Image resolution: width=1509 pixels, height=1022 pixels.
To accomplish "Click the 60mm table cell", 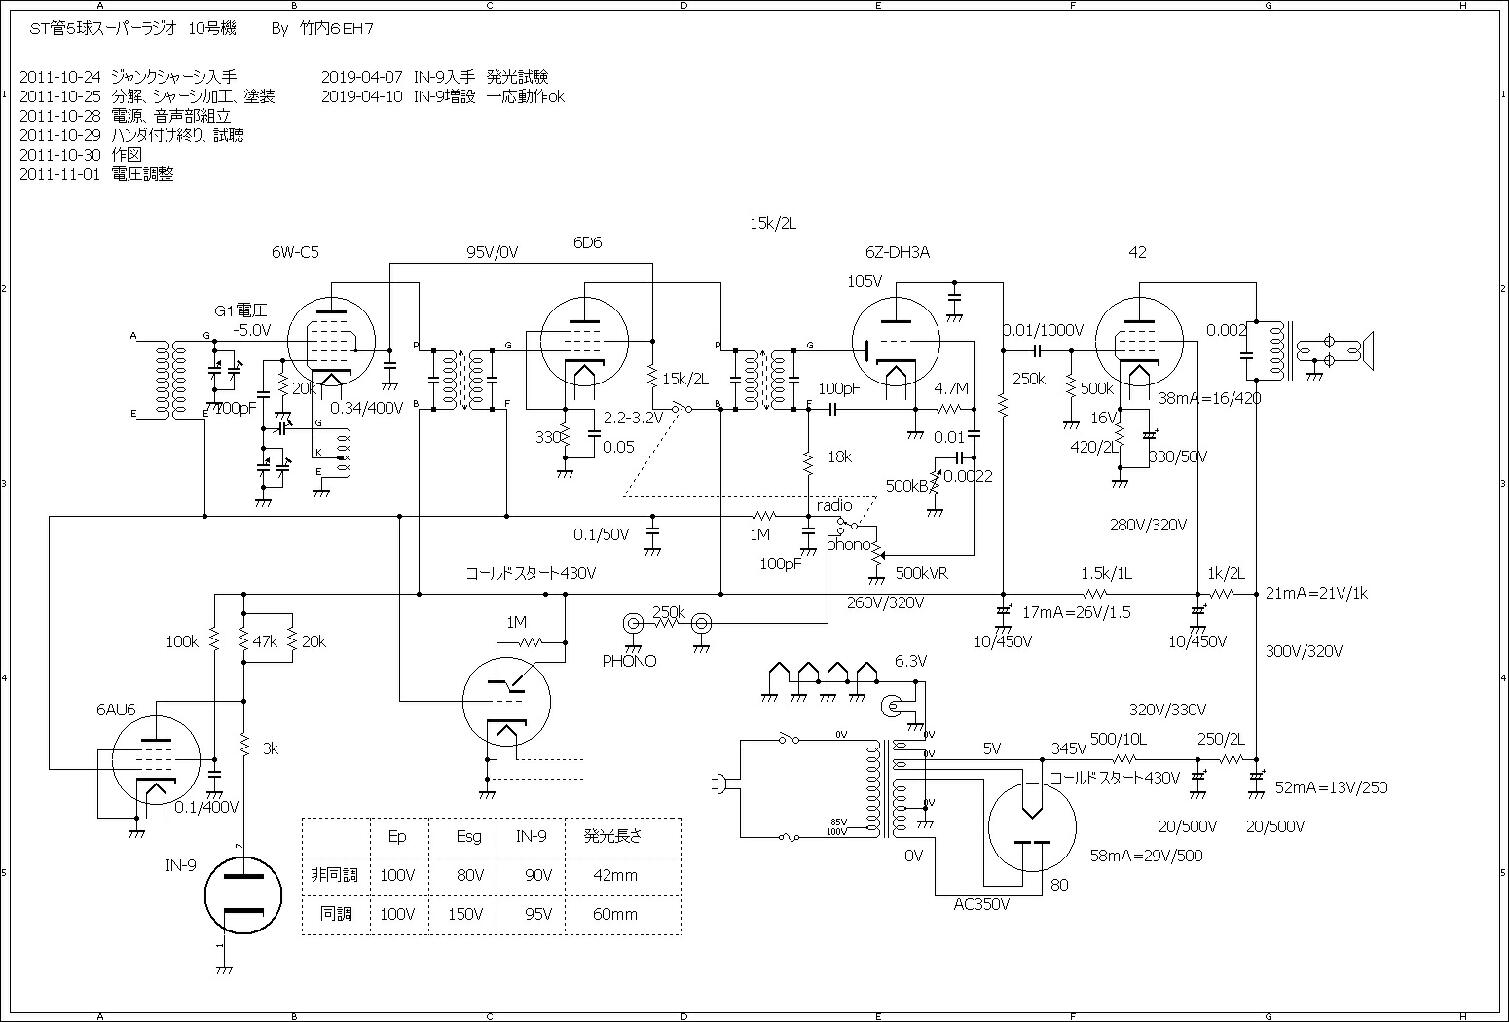I will pyautogui.click(x=615, y=914).
